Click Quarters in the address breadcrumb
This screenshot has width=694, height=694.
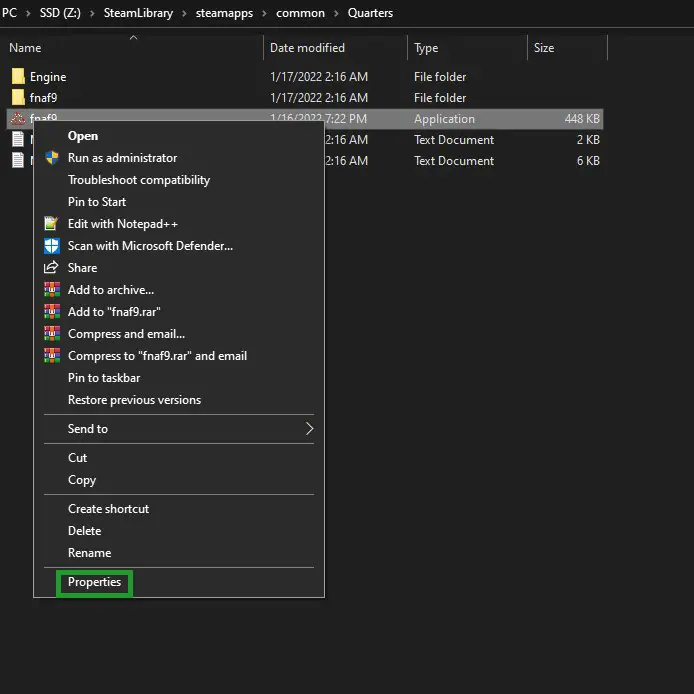pos(370,13)
